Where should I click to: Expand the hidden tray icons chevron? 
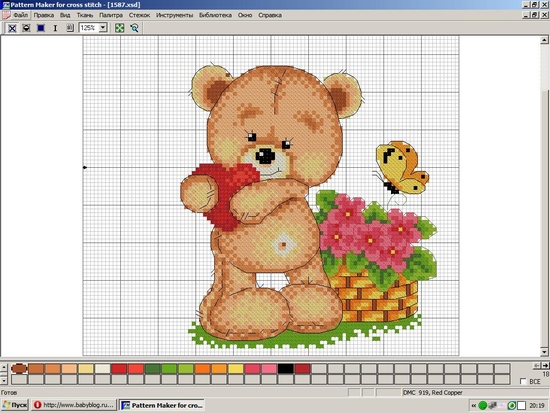[x=474, y=405]
